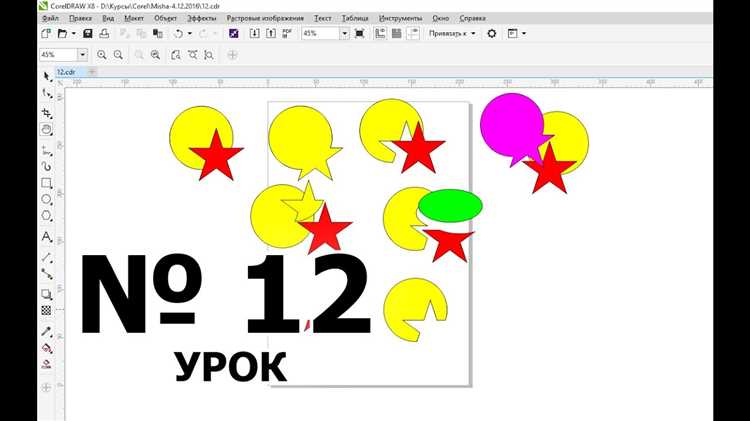The image size is (750, 421).
Task: Click the Zoom to page width icon
Action: pos(192,55)
